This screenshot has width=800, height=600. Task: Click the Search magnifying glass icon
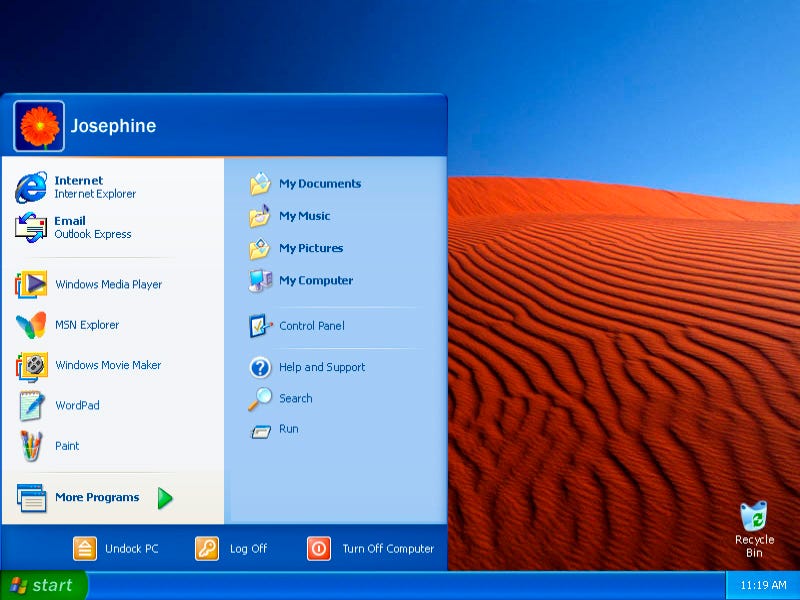pos(260,399)
